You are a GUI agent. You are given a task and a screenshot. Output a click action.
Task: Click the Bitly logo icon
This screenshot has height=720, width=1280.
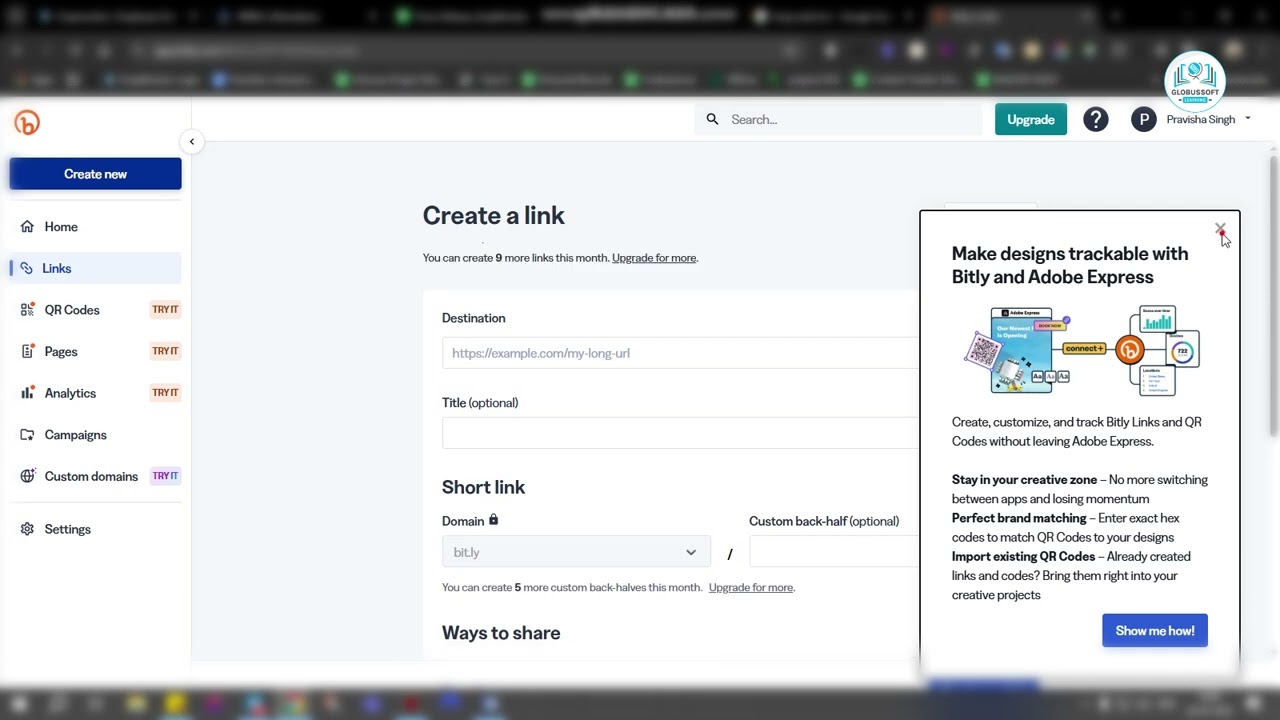pos(27,123)
